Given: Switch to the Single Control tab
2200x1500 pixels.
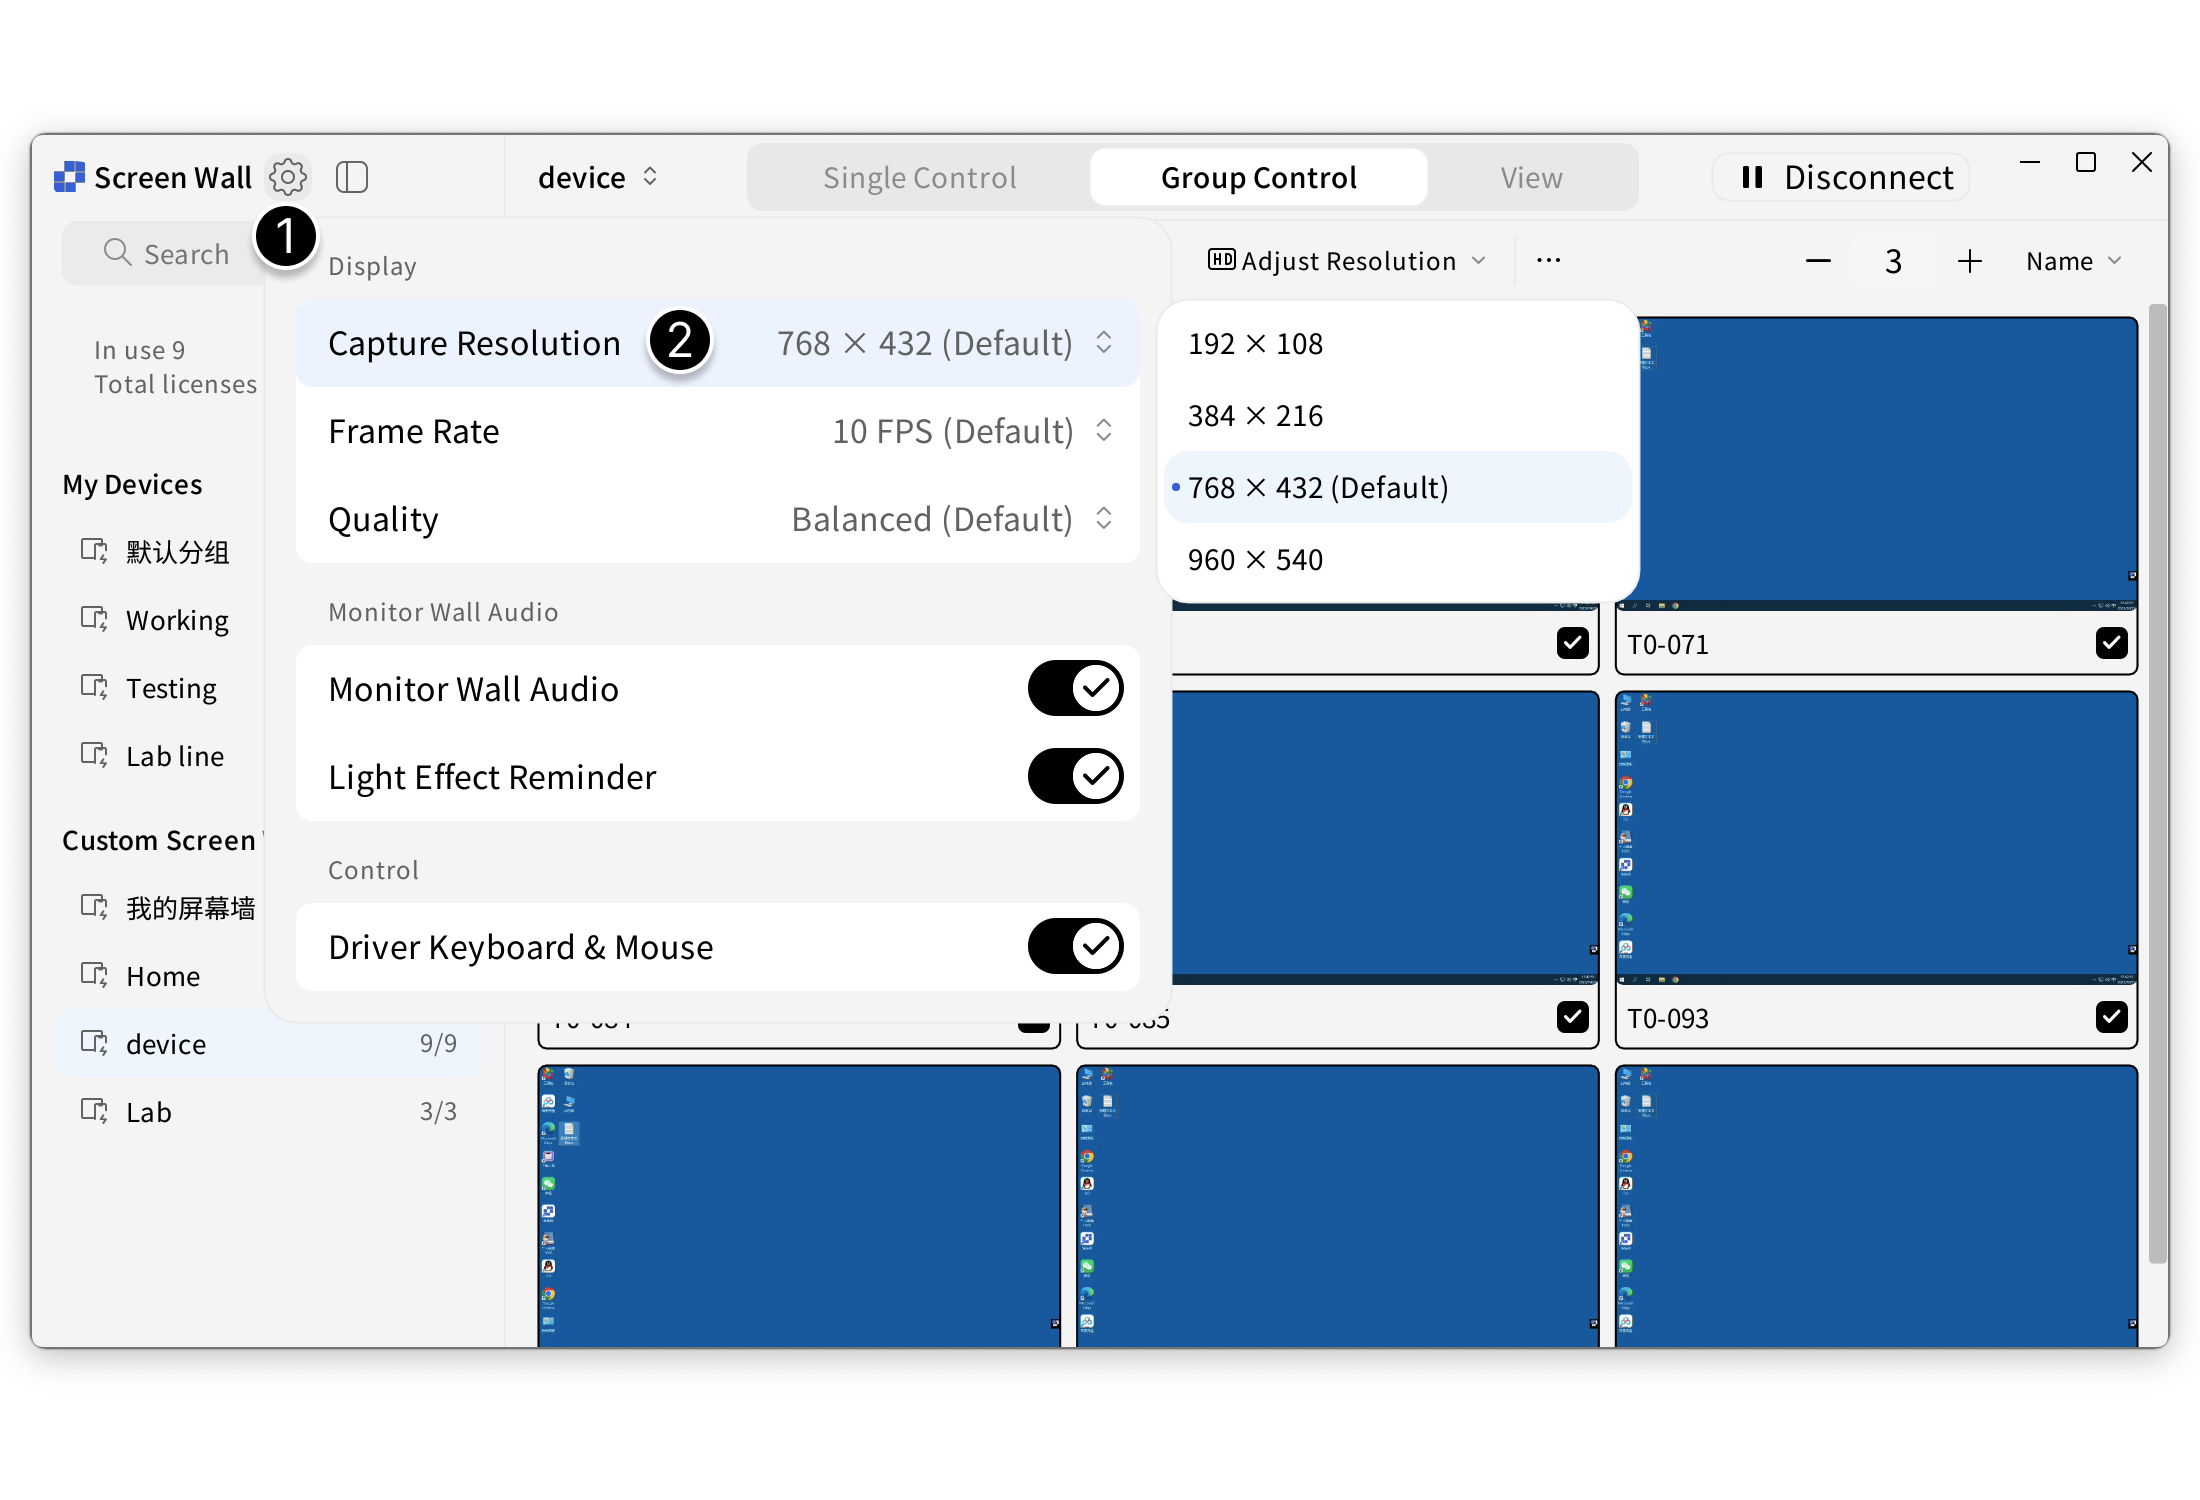Looking at the screenshot, I should coord(919,178).
